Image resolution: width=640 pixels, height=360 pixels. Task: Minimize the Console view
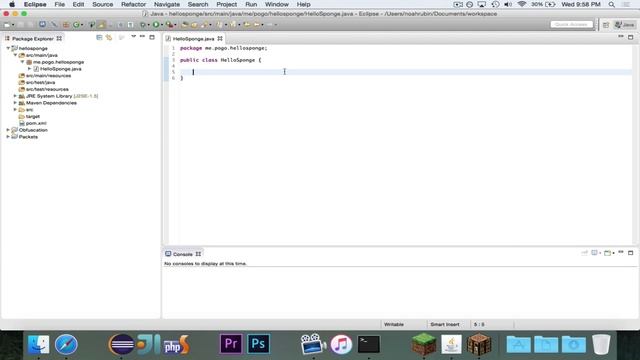(620, 253)
